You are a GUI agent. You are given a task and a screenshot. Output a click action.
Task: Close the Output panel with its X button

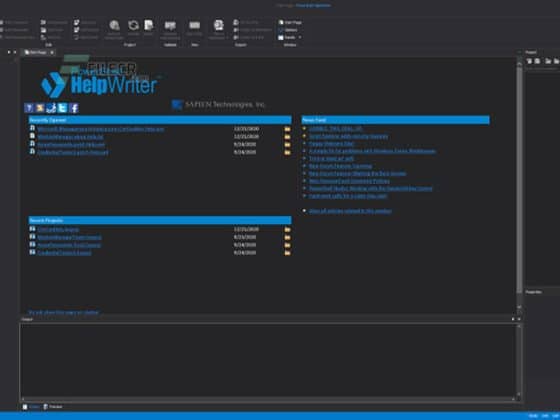(x=519, y=319)
